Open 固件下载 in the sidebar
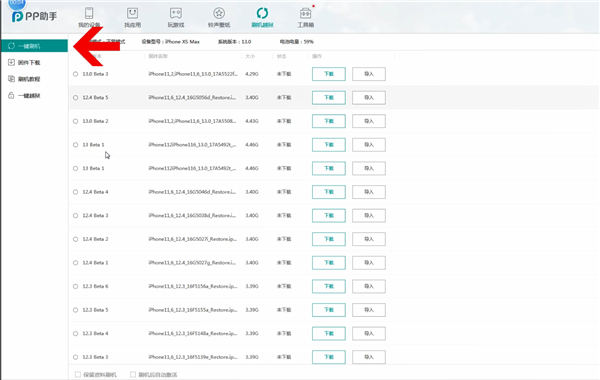The image size is (600, 380). tap(24, 62)
